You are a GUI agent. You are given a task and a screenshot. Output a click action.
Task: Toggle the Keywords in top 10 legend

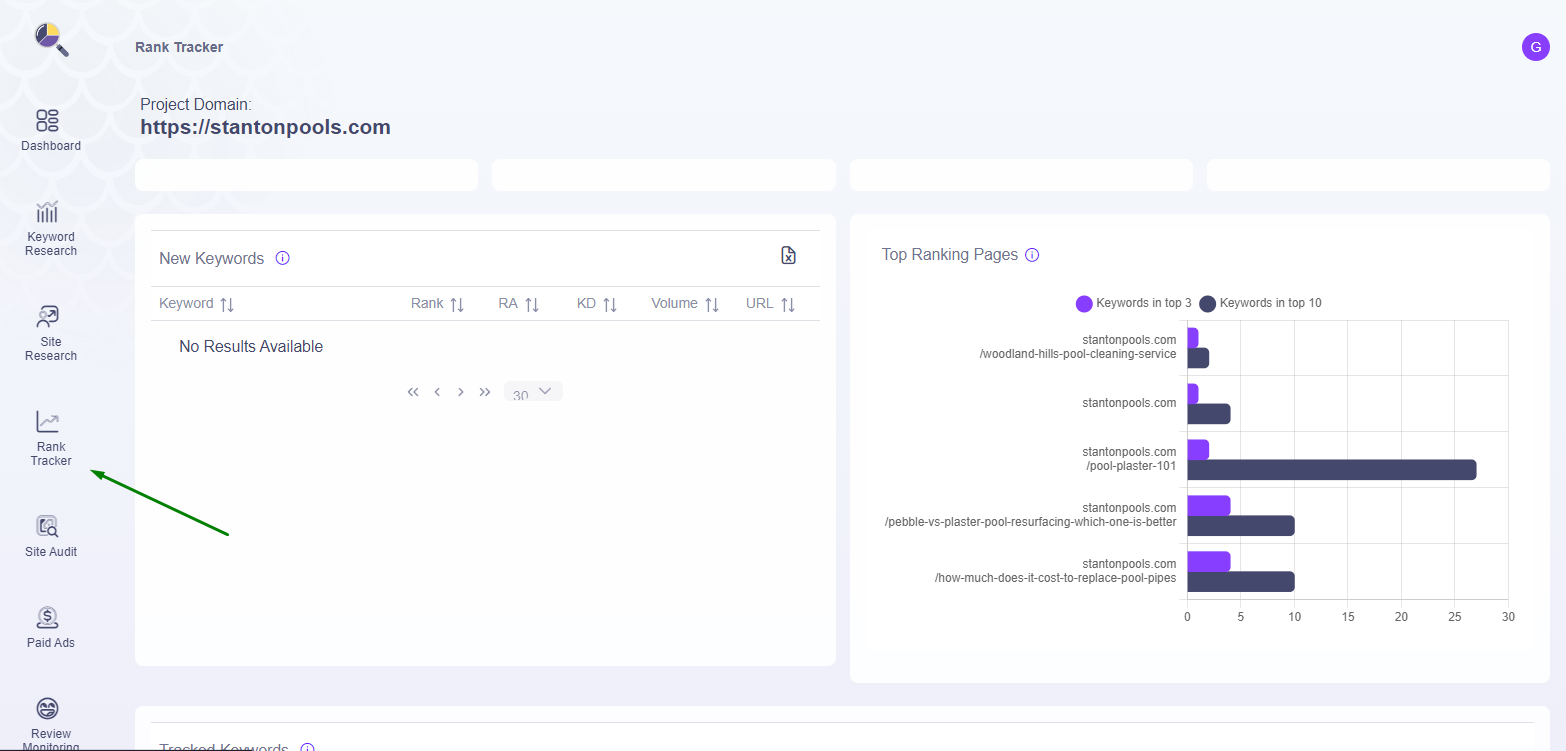pos(1258,302)
